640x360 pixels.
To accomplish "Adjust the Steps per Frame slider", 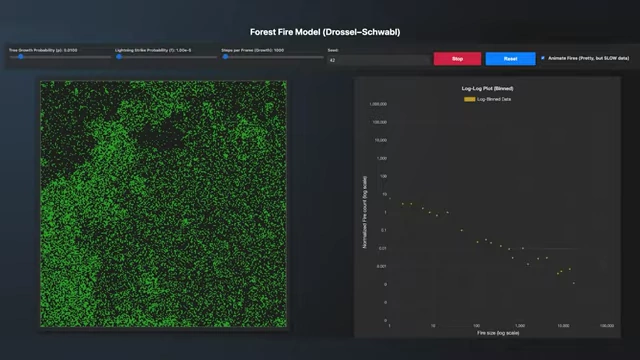I will click(273, 57).
